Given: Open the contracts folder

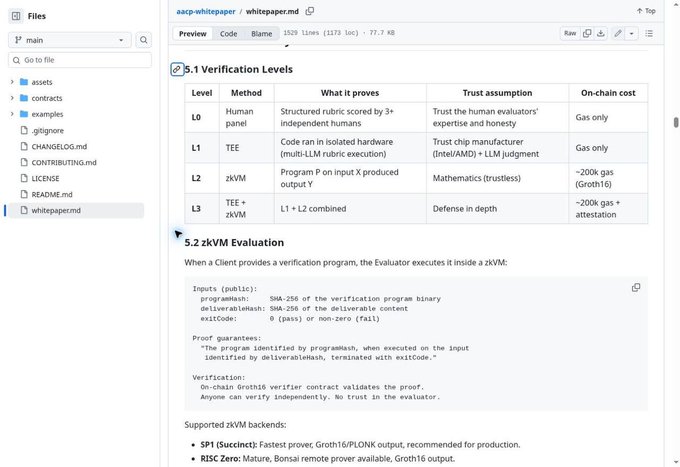Looking at the screenshot, I should click(x=47, y=98).
